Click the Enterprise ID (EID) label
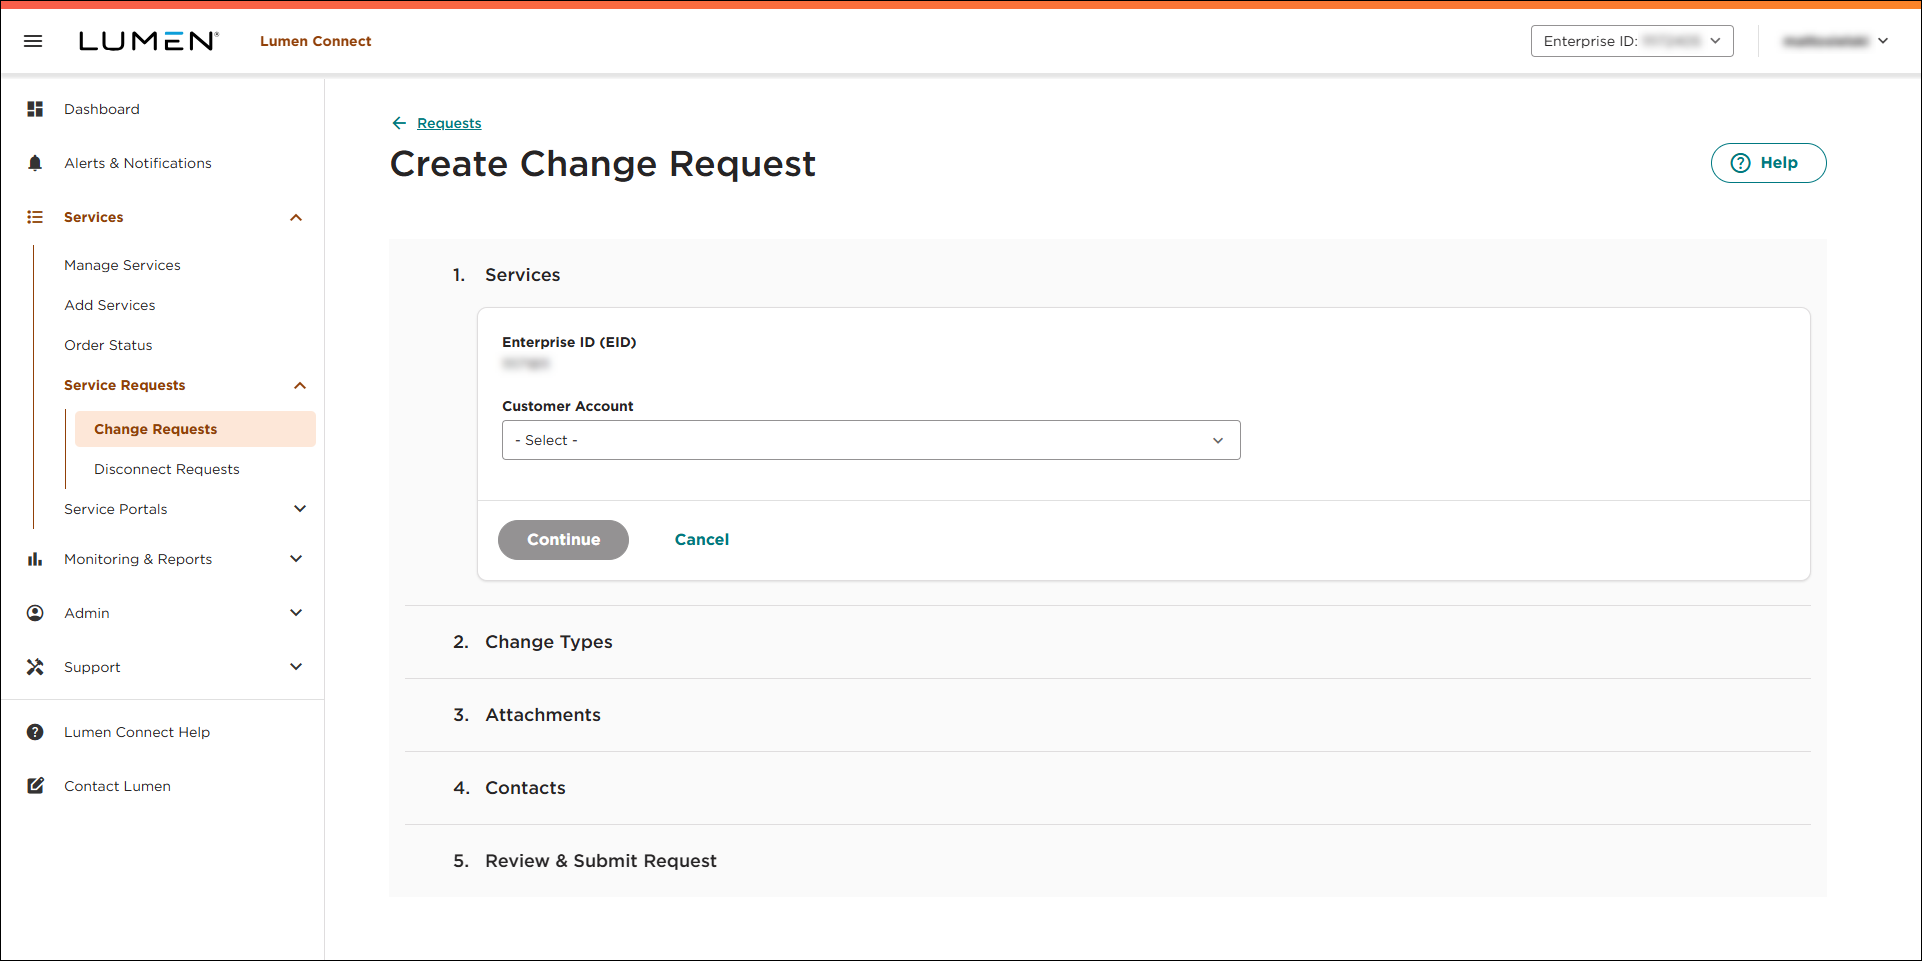 (x=569, y=342)
